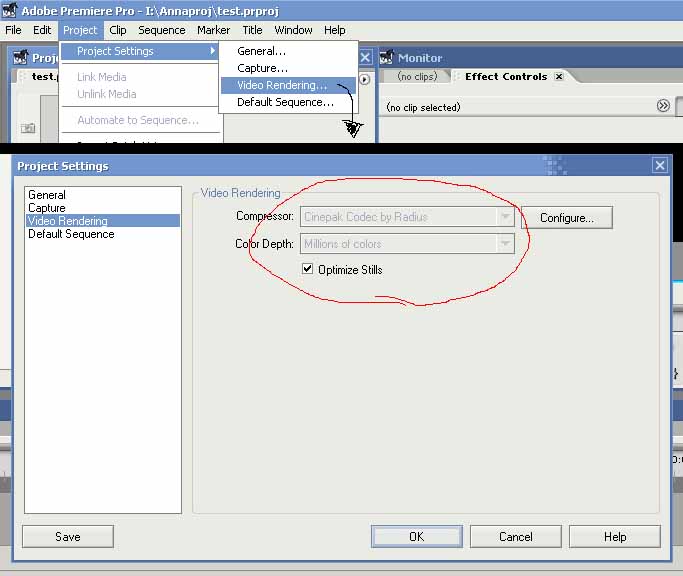Open the Edit menu
Screen dimensions: 683x576
(42, 30)
